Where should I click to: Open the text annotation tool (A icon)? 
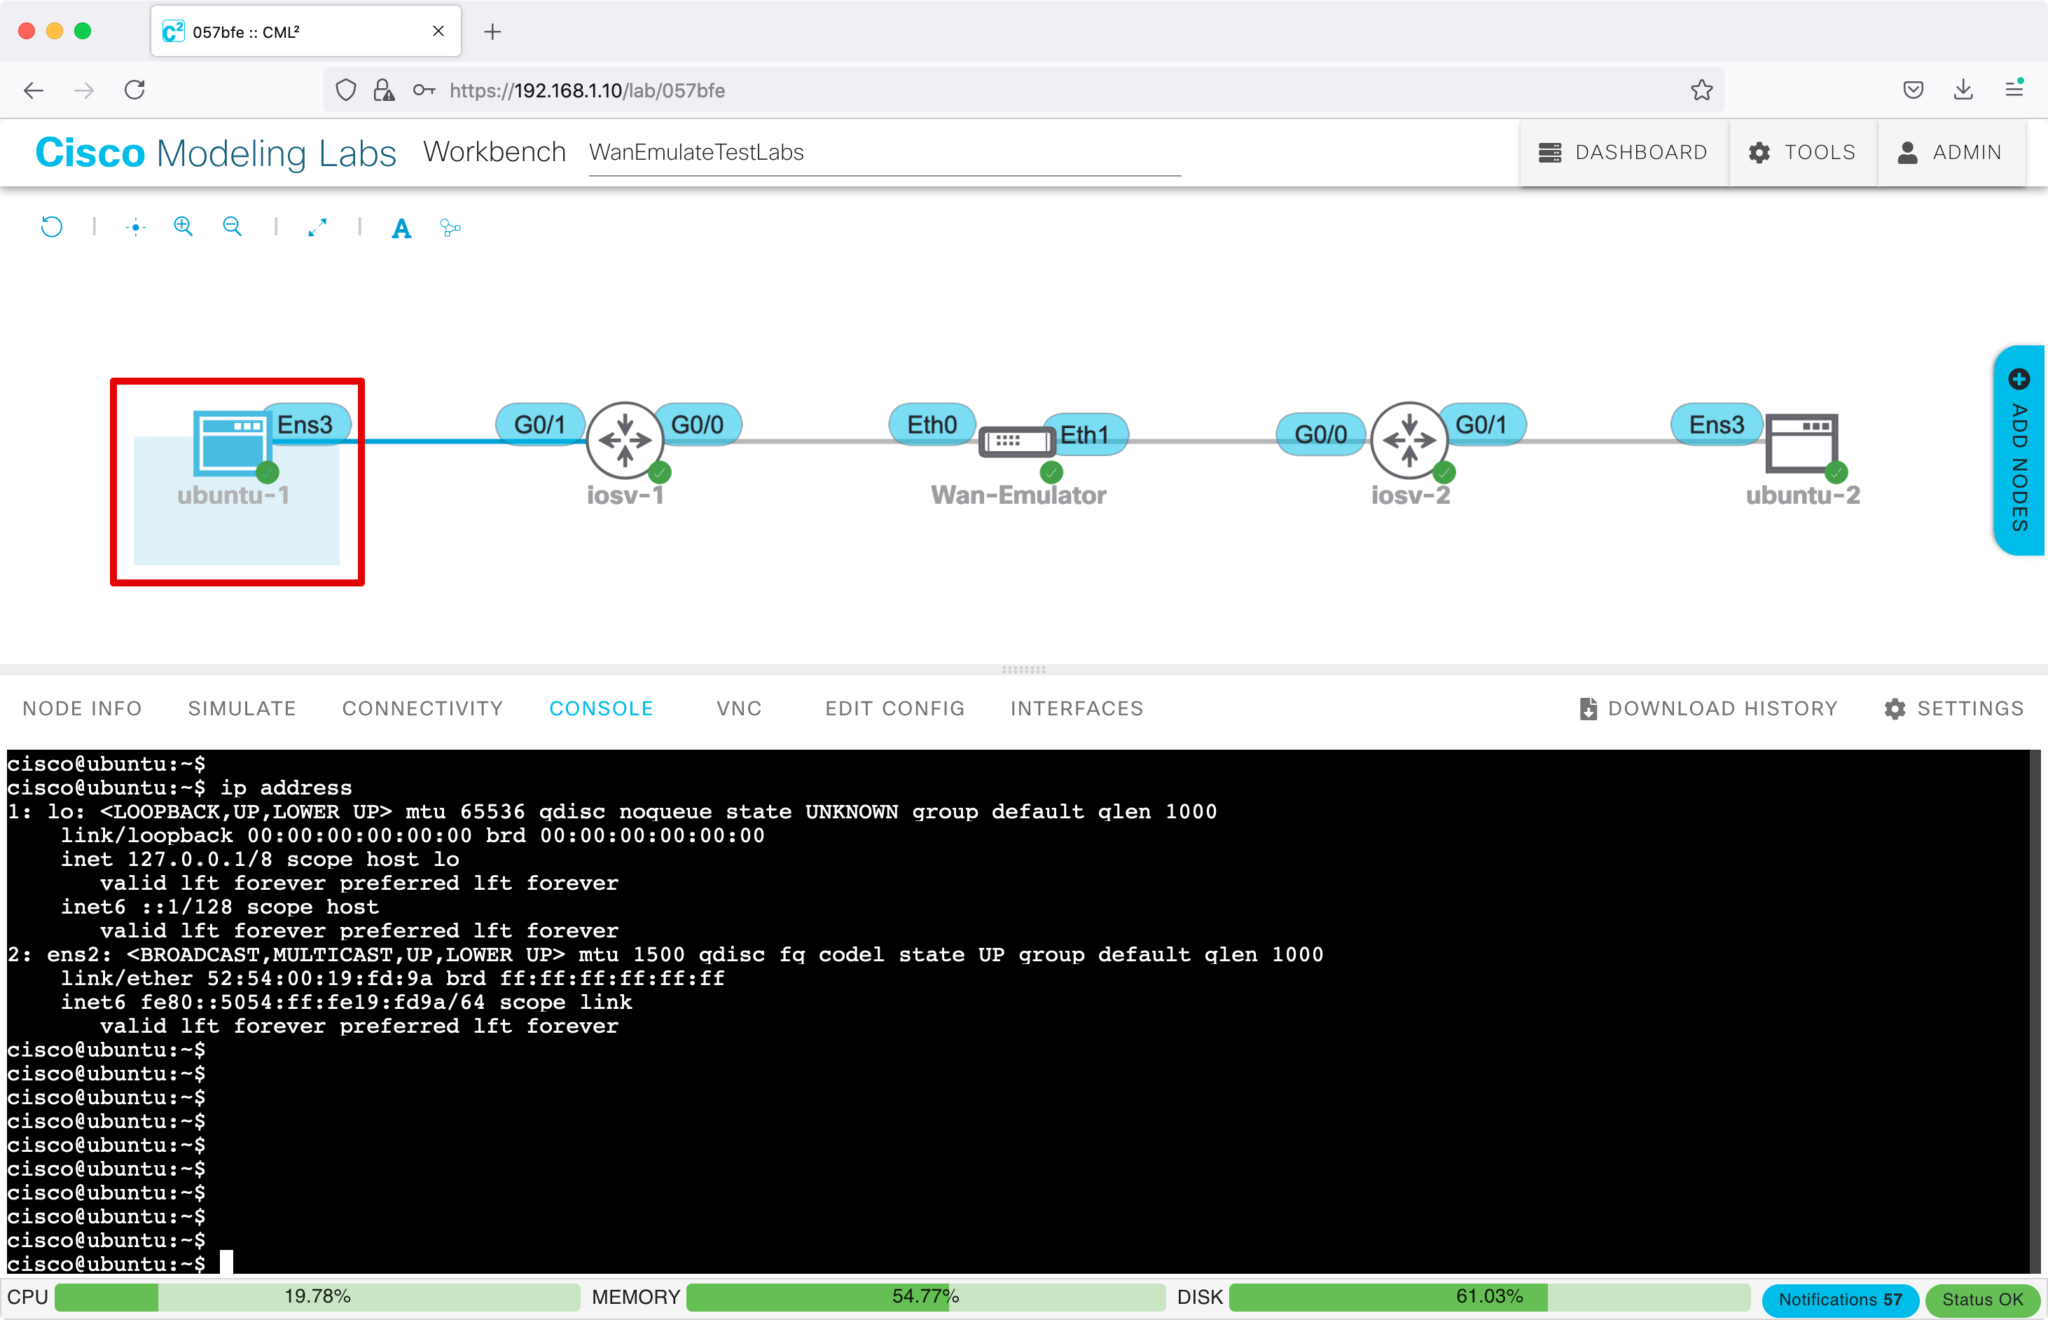point(401,228)
